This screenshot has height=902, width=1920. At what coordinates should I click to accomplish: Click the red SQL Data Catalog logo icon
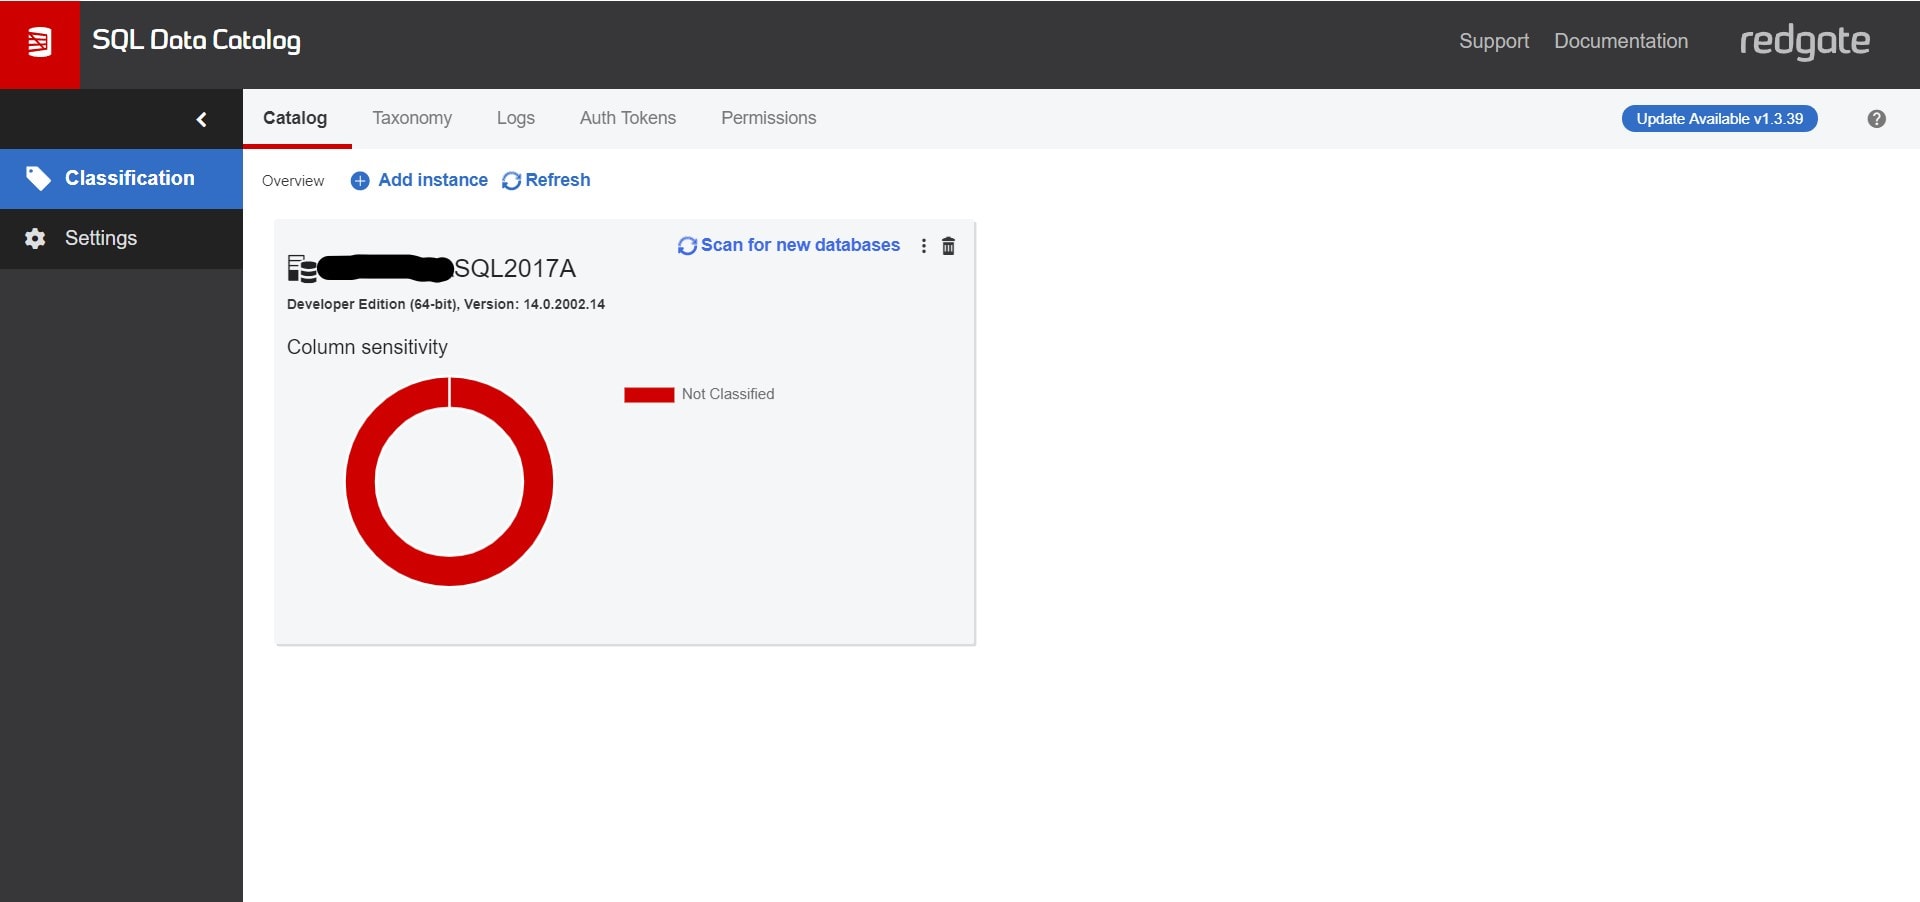click(x=40, y=43)
